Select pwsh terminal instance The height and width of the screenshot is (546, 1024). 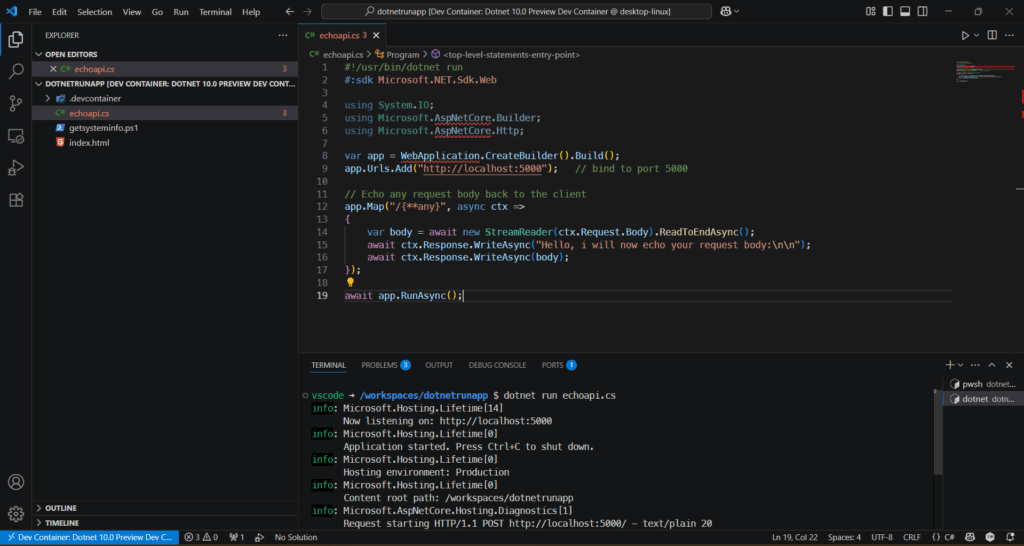[982, 384]
